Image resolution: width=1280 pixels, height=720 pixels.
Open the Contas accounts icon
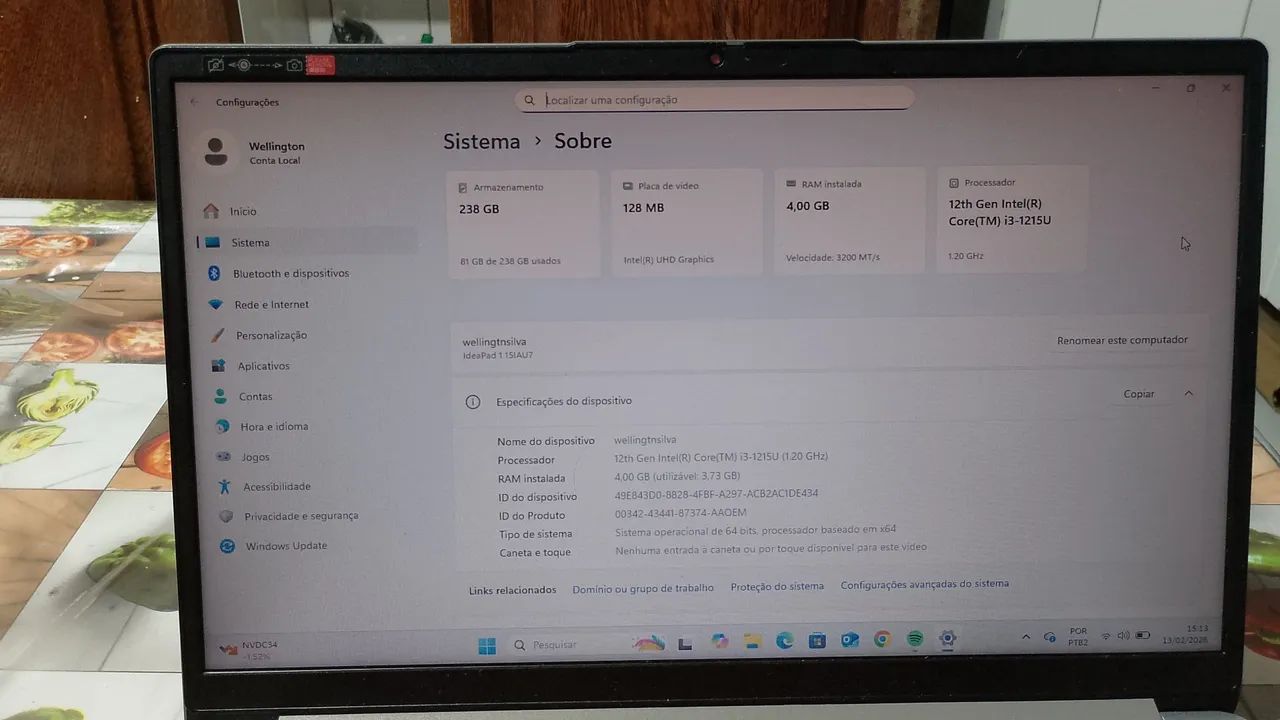point(221,396)
